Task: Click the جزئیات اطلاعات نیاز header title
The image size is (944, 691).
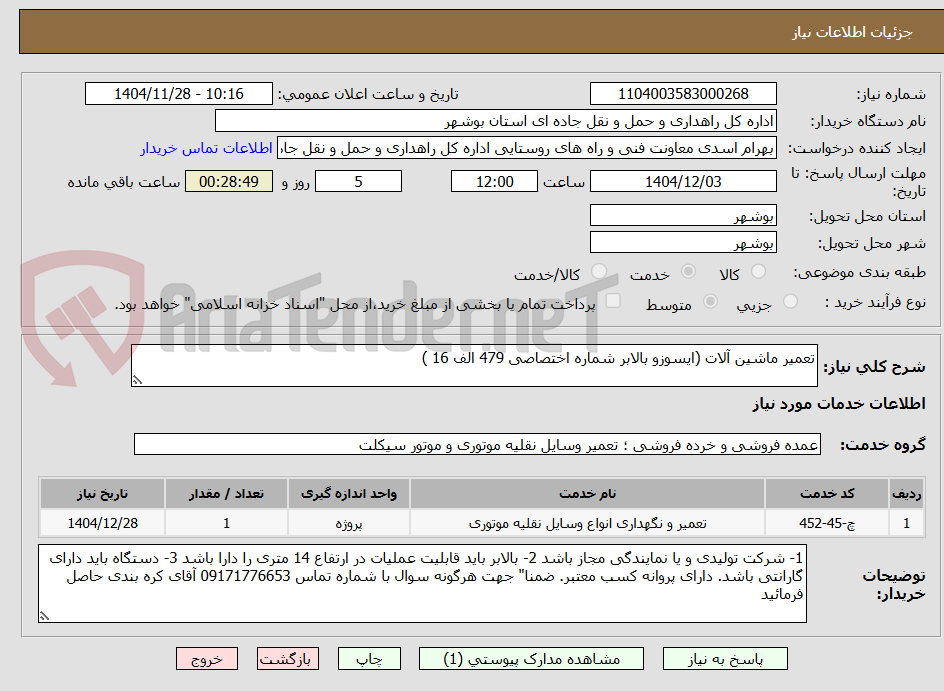Action: coord(852,32)
